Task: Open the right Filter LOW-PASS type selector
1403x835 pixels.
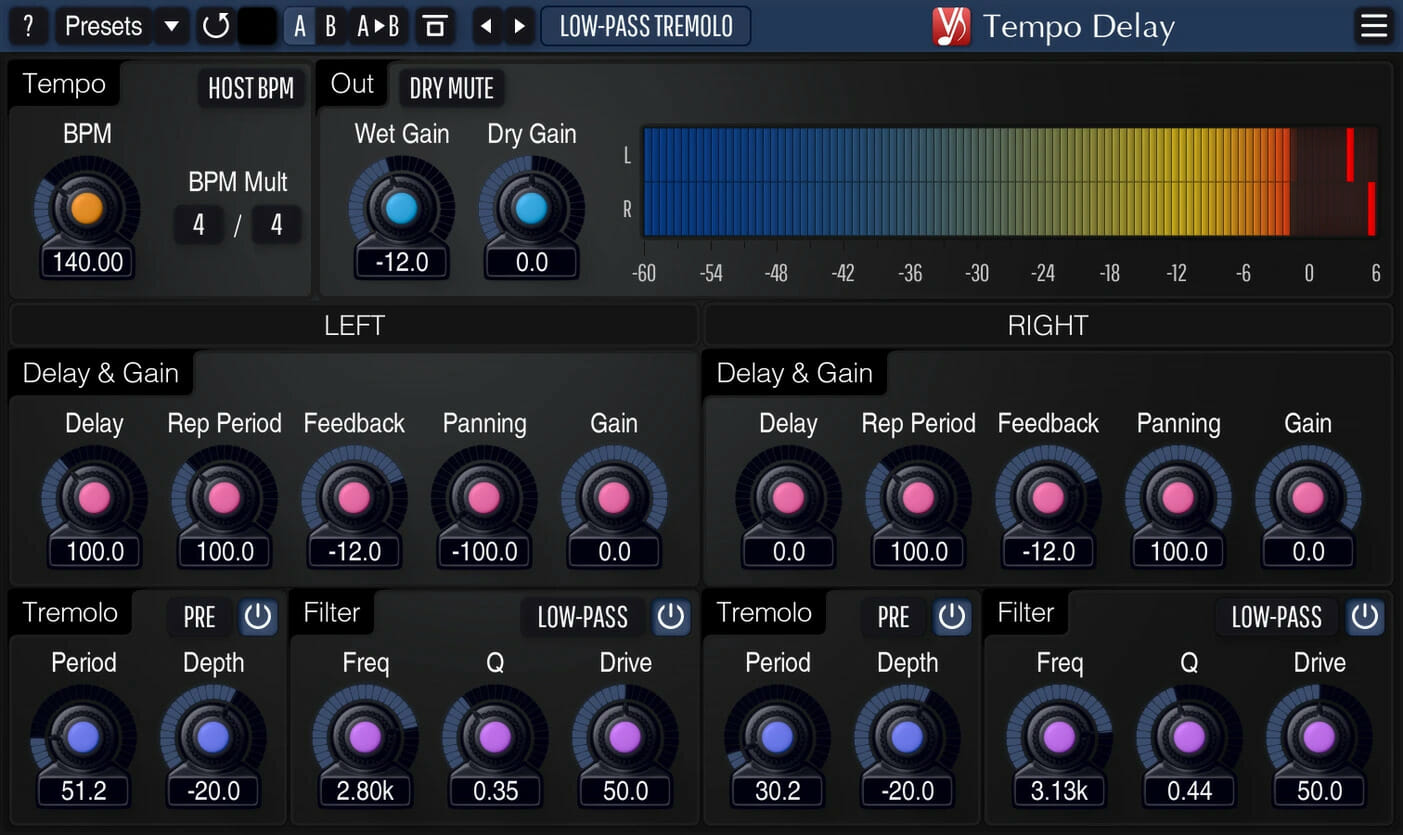Action: point(1276,617)
